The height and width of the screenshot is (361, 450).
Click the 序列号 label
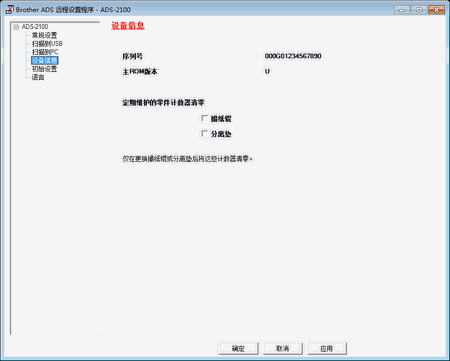132,56
